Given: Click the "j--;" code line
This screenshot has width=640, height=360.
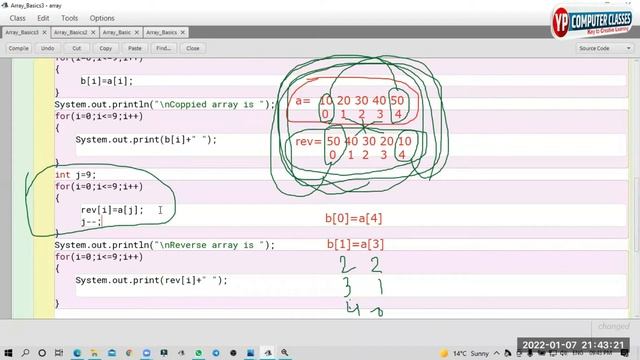Looking at the screenshot, I should (x=91, y=222).
